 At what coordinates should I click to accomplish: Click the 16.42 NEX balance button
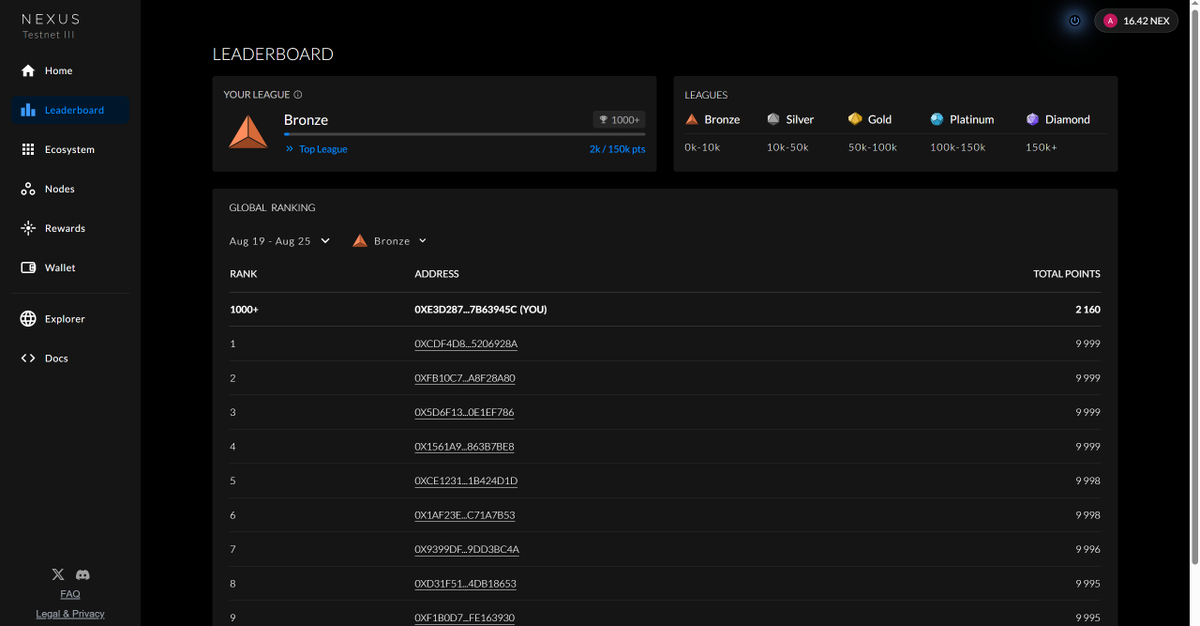[x=1136, y=21]
